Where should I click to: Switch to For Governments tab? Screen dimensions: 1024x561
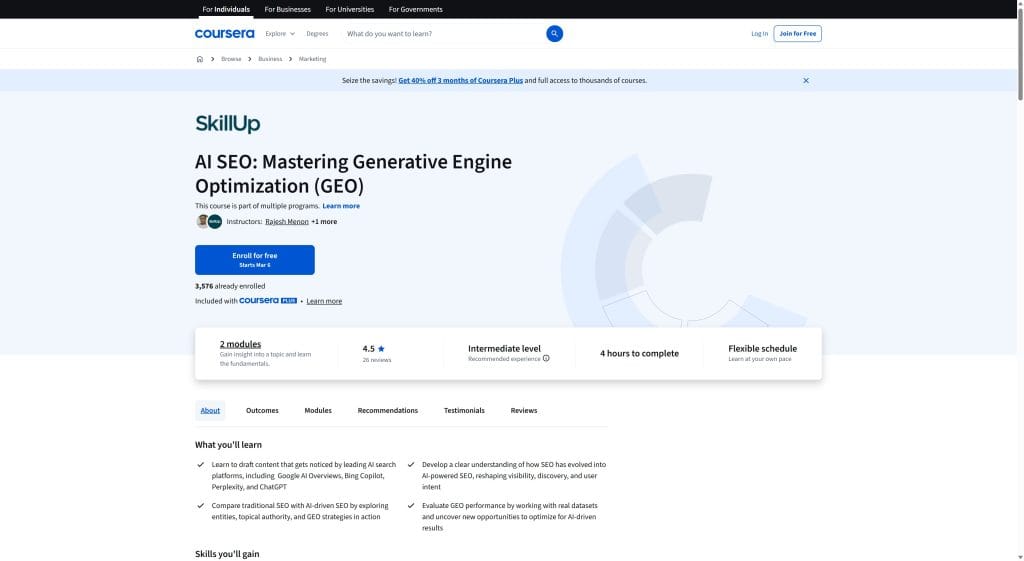click(415, 9)
